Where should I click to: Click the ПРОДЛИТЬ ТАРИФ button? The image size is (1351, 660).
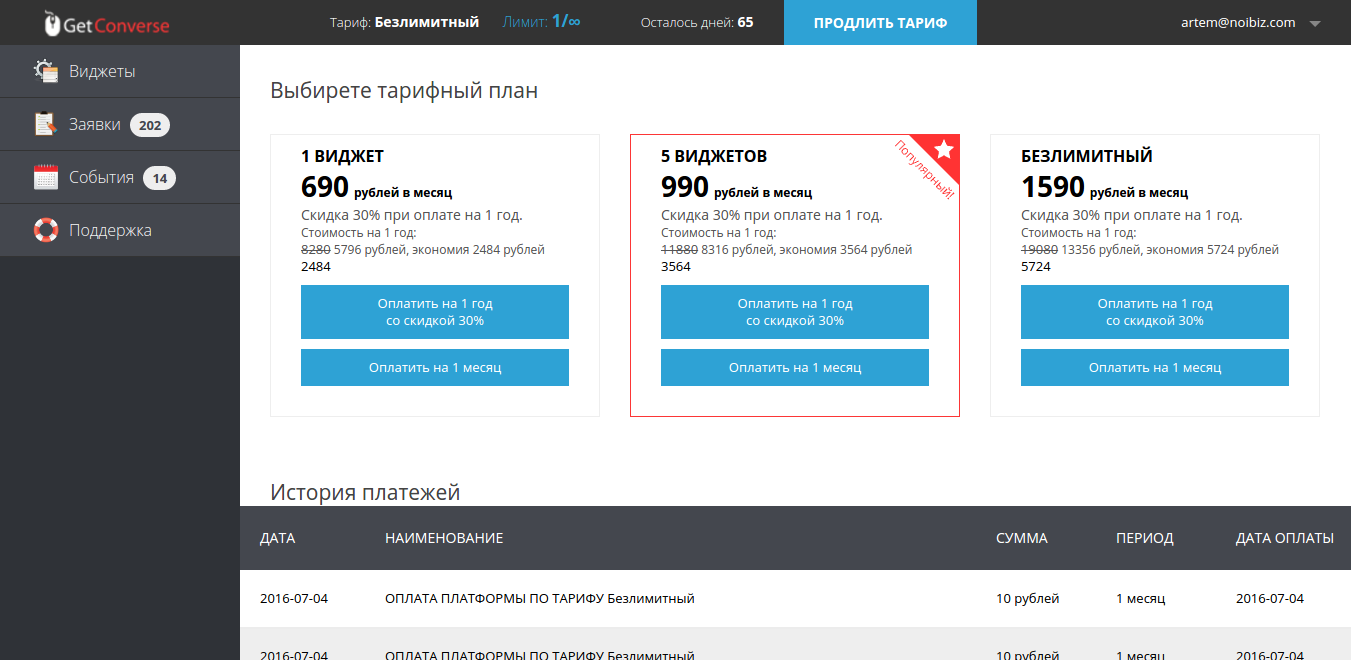[880, 22]
